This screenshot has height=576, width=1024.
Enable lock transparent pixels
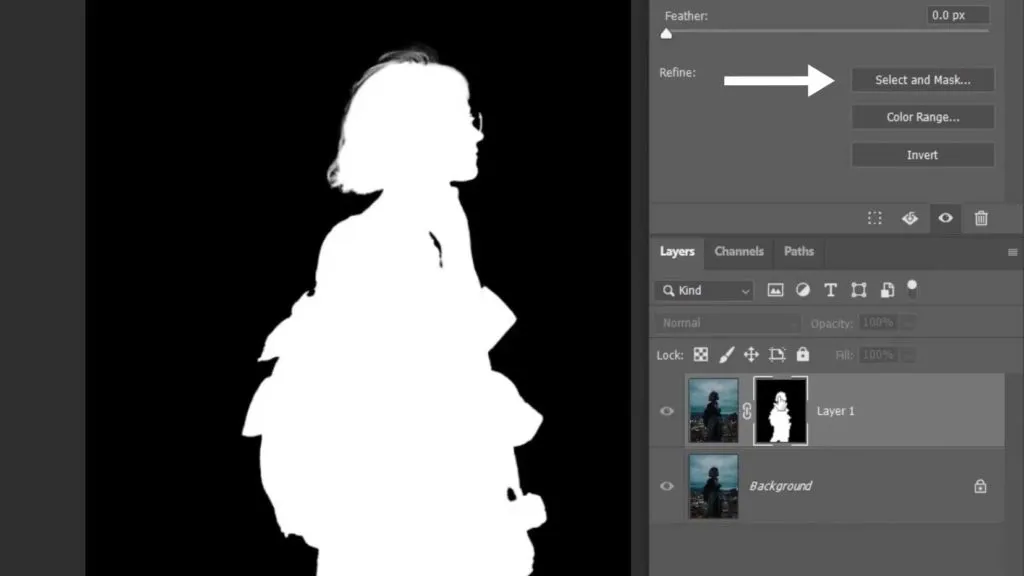click(x=701, y=353)
